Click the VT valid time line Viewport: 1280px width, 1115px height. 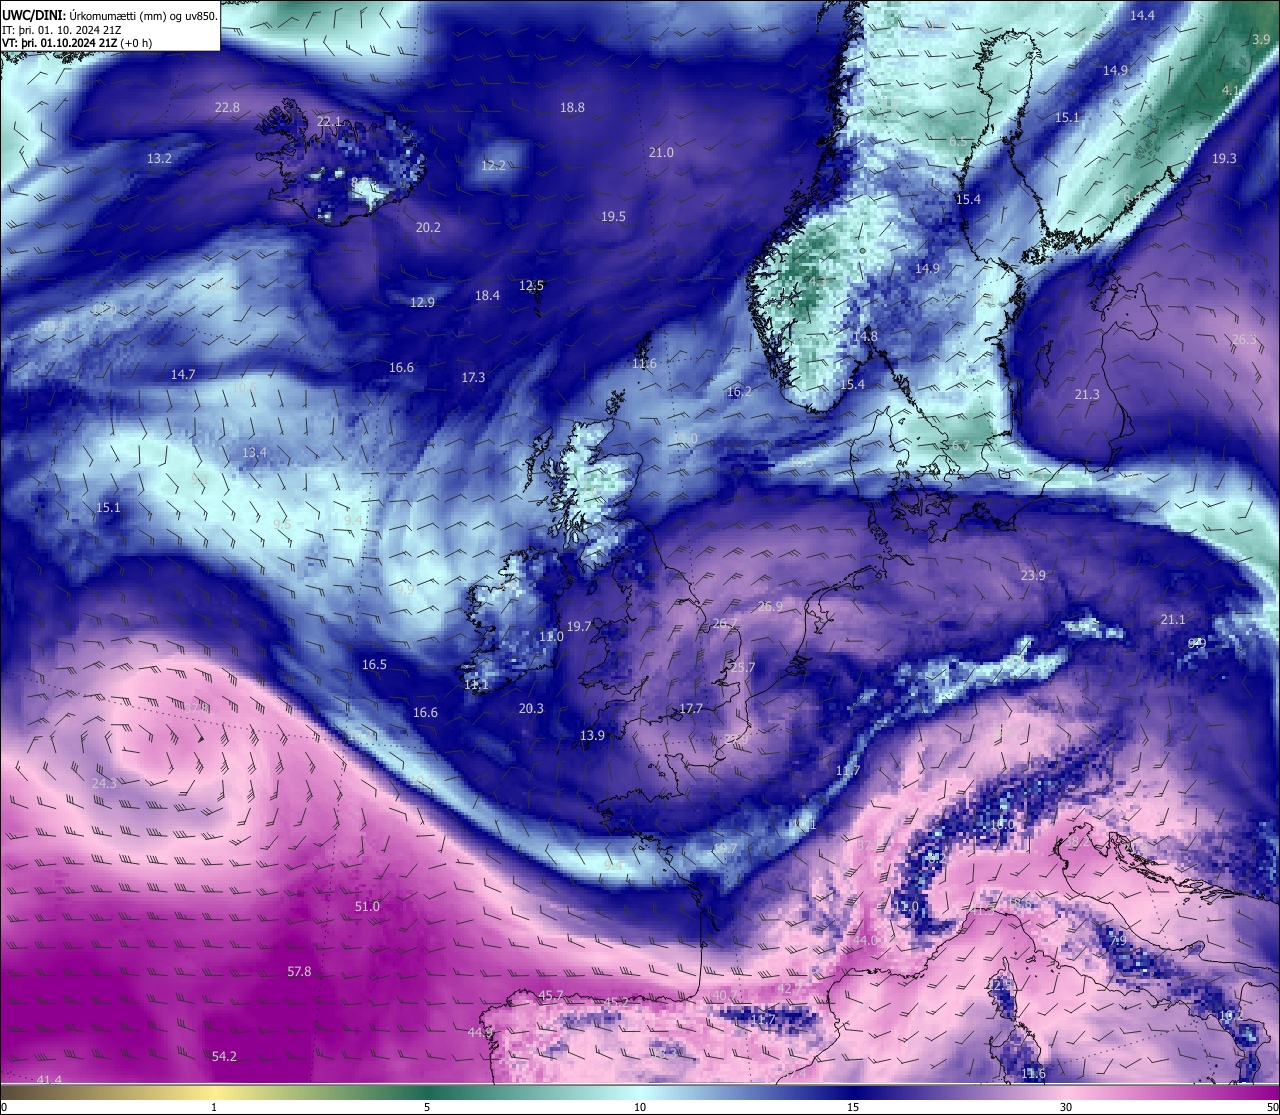pyautogui.click(x=77, y=43)
